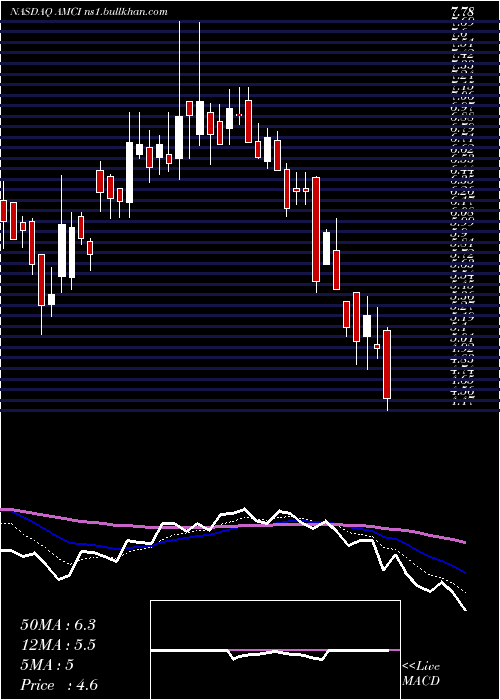The image size is (500, 700).
Task: Click inside the Live MACD chart box
Action: pos(275,650)
